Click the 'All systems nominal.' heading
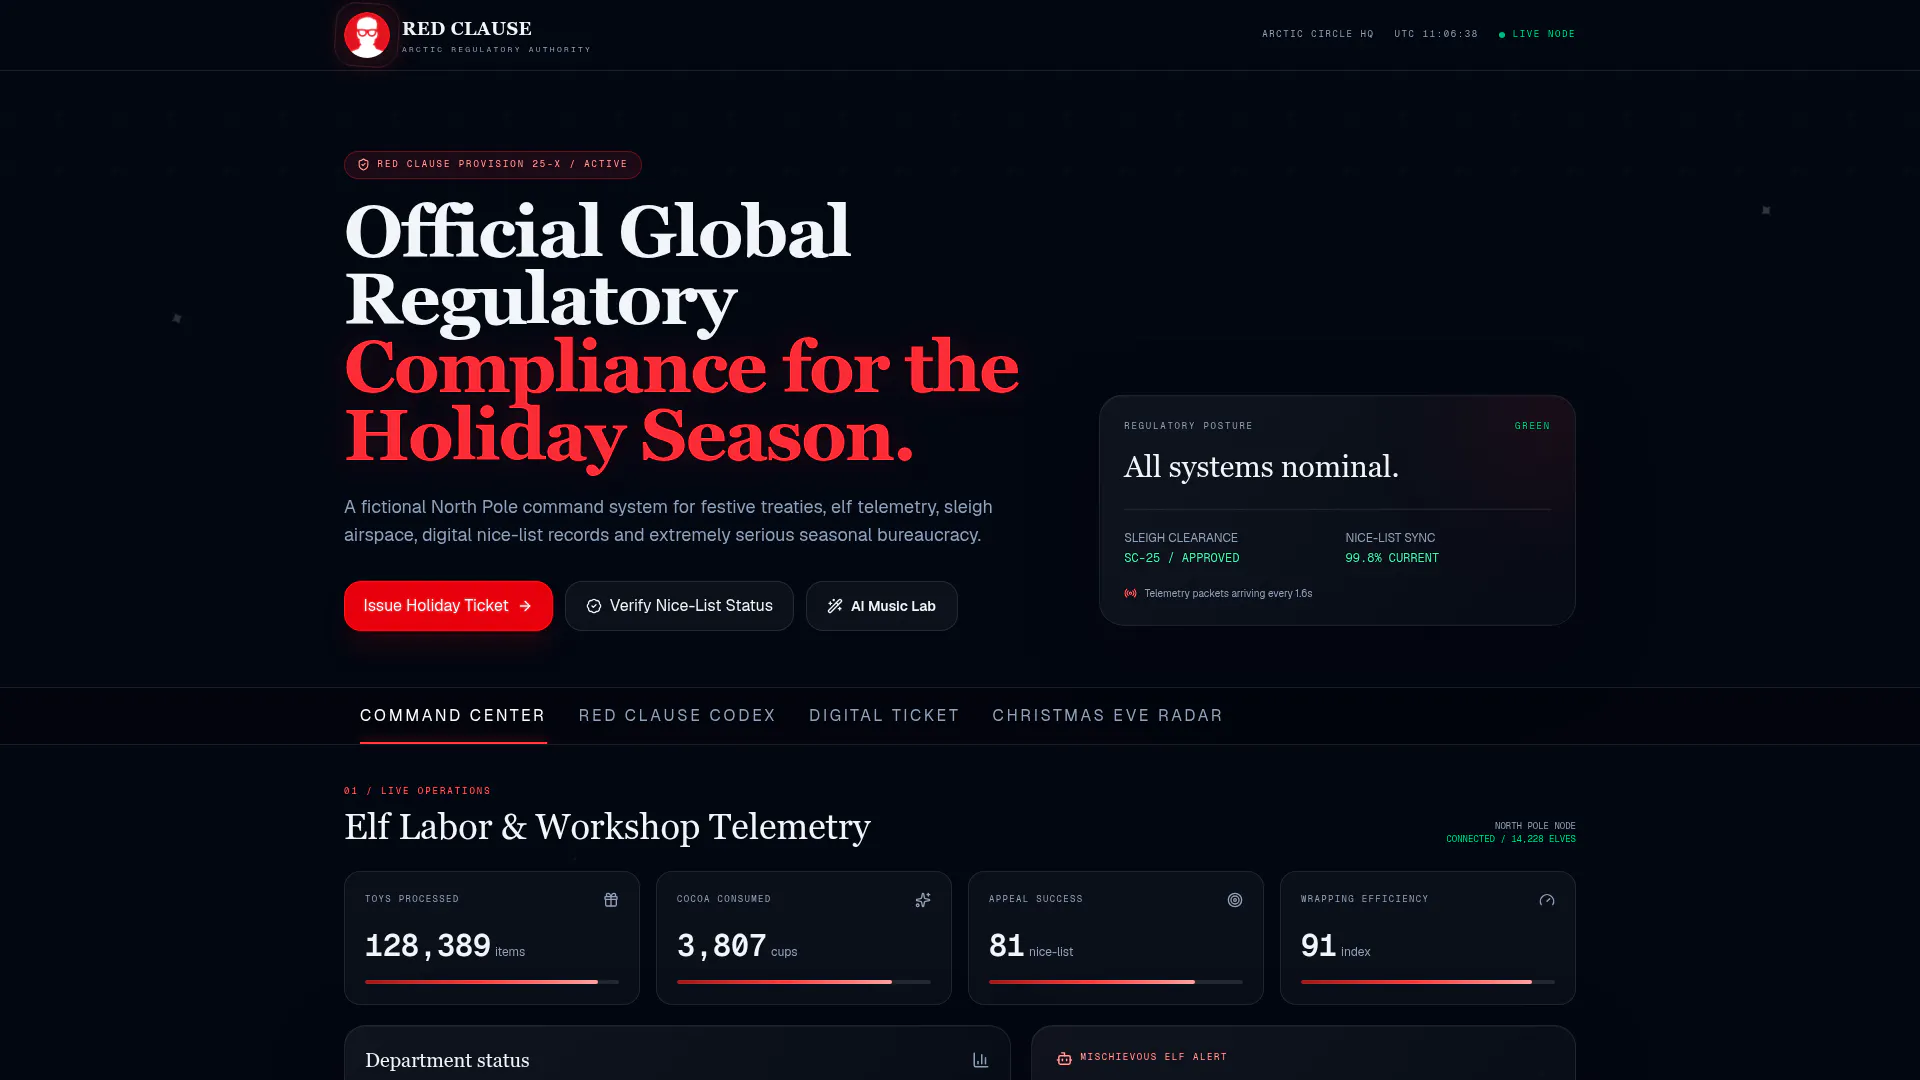 click(x=1261, y=467)
